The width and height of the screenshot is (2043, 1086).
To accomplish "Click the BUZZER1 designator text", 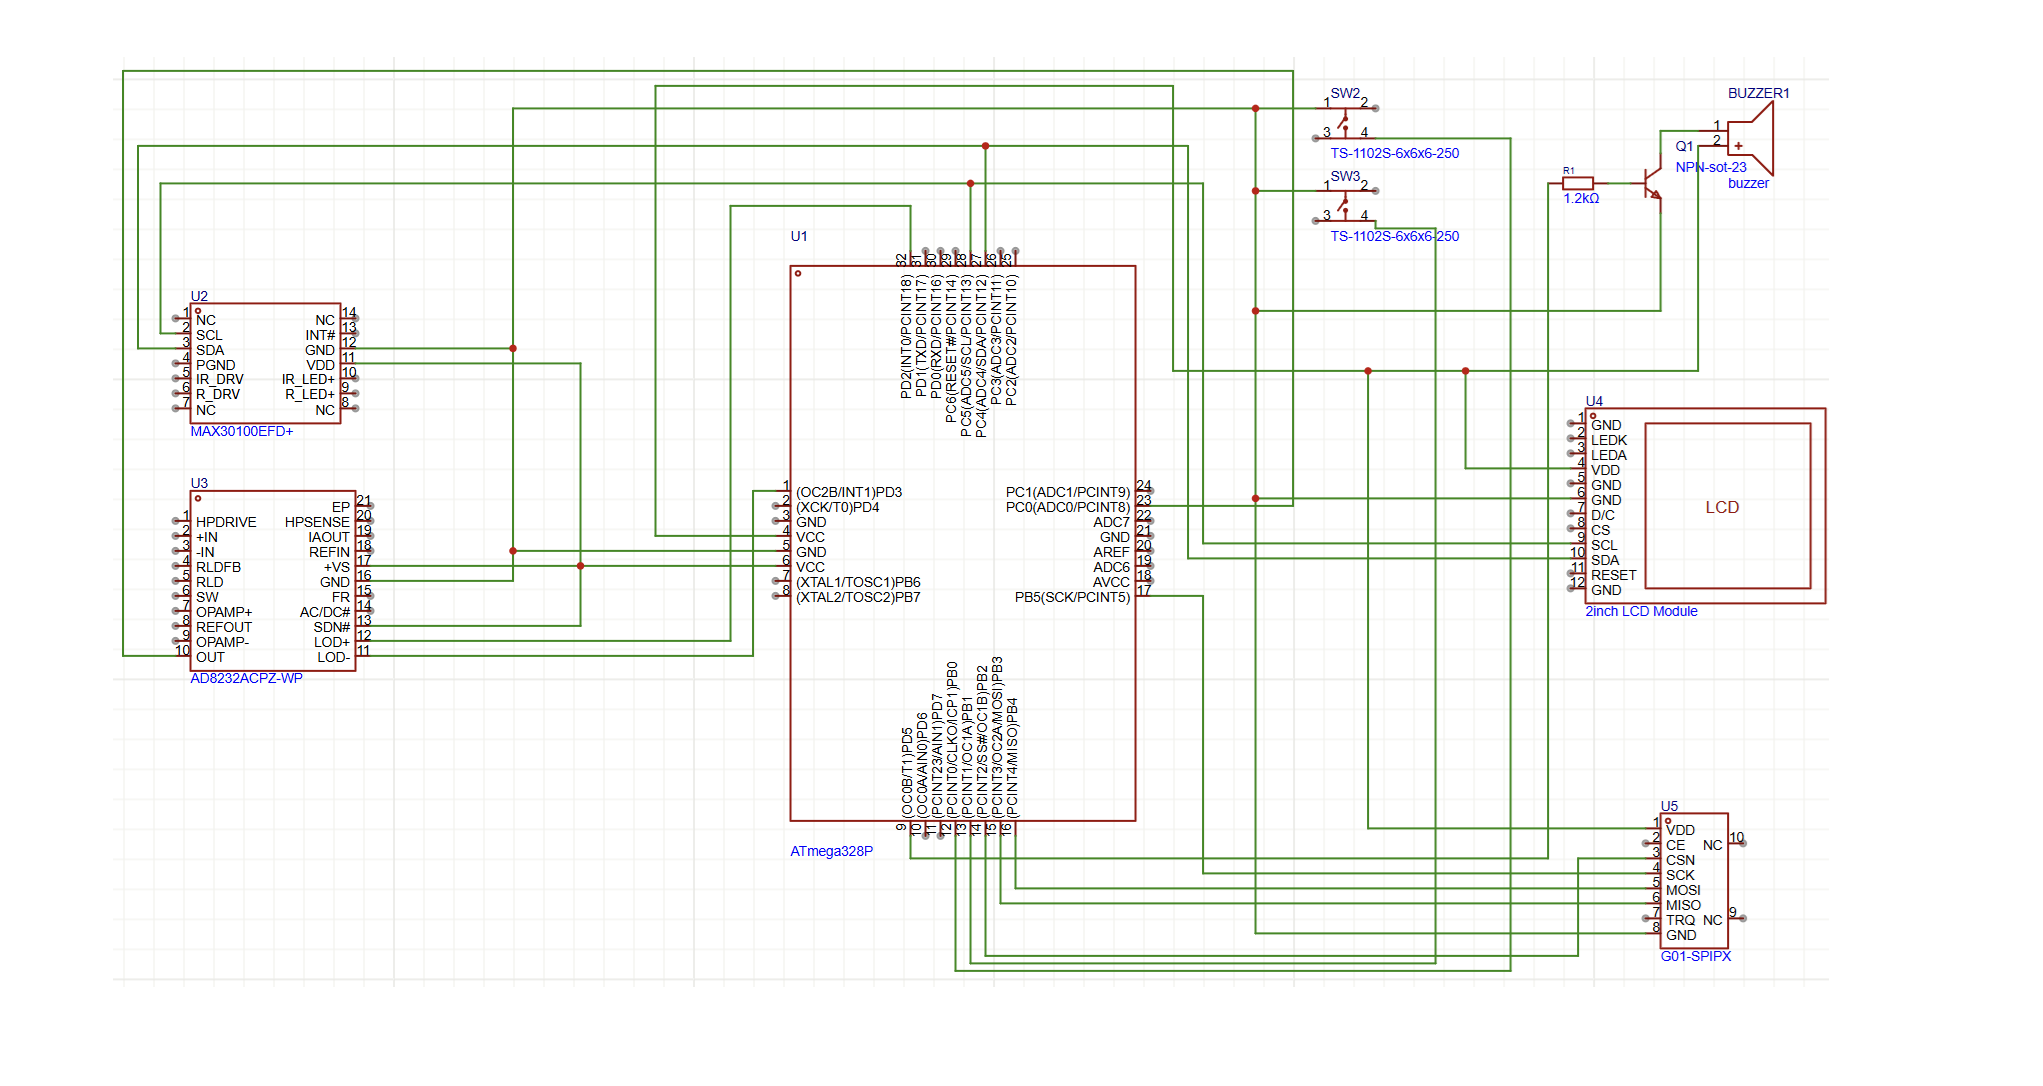I will point(1759,93).
